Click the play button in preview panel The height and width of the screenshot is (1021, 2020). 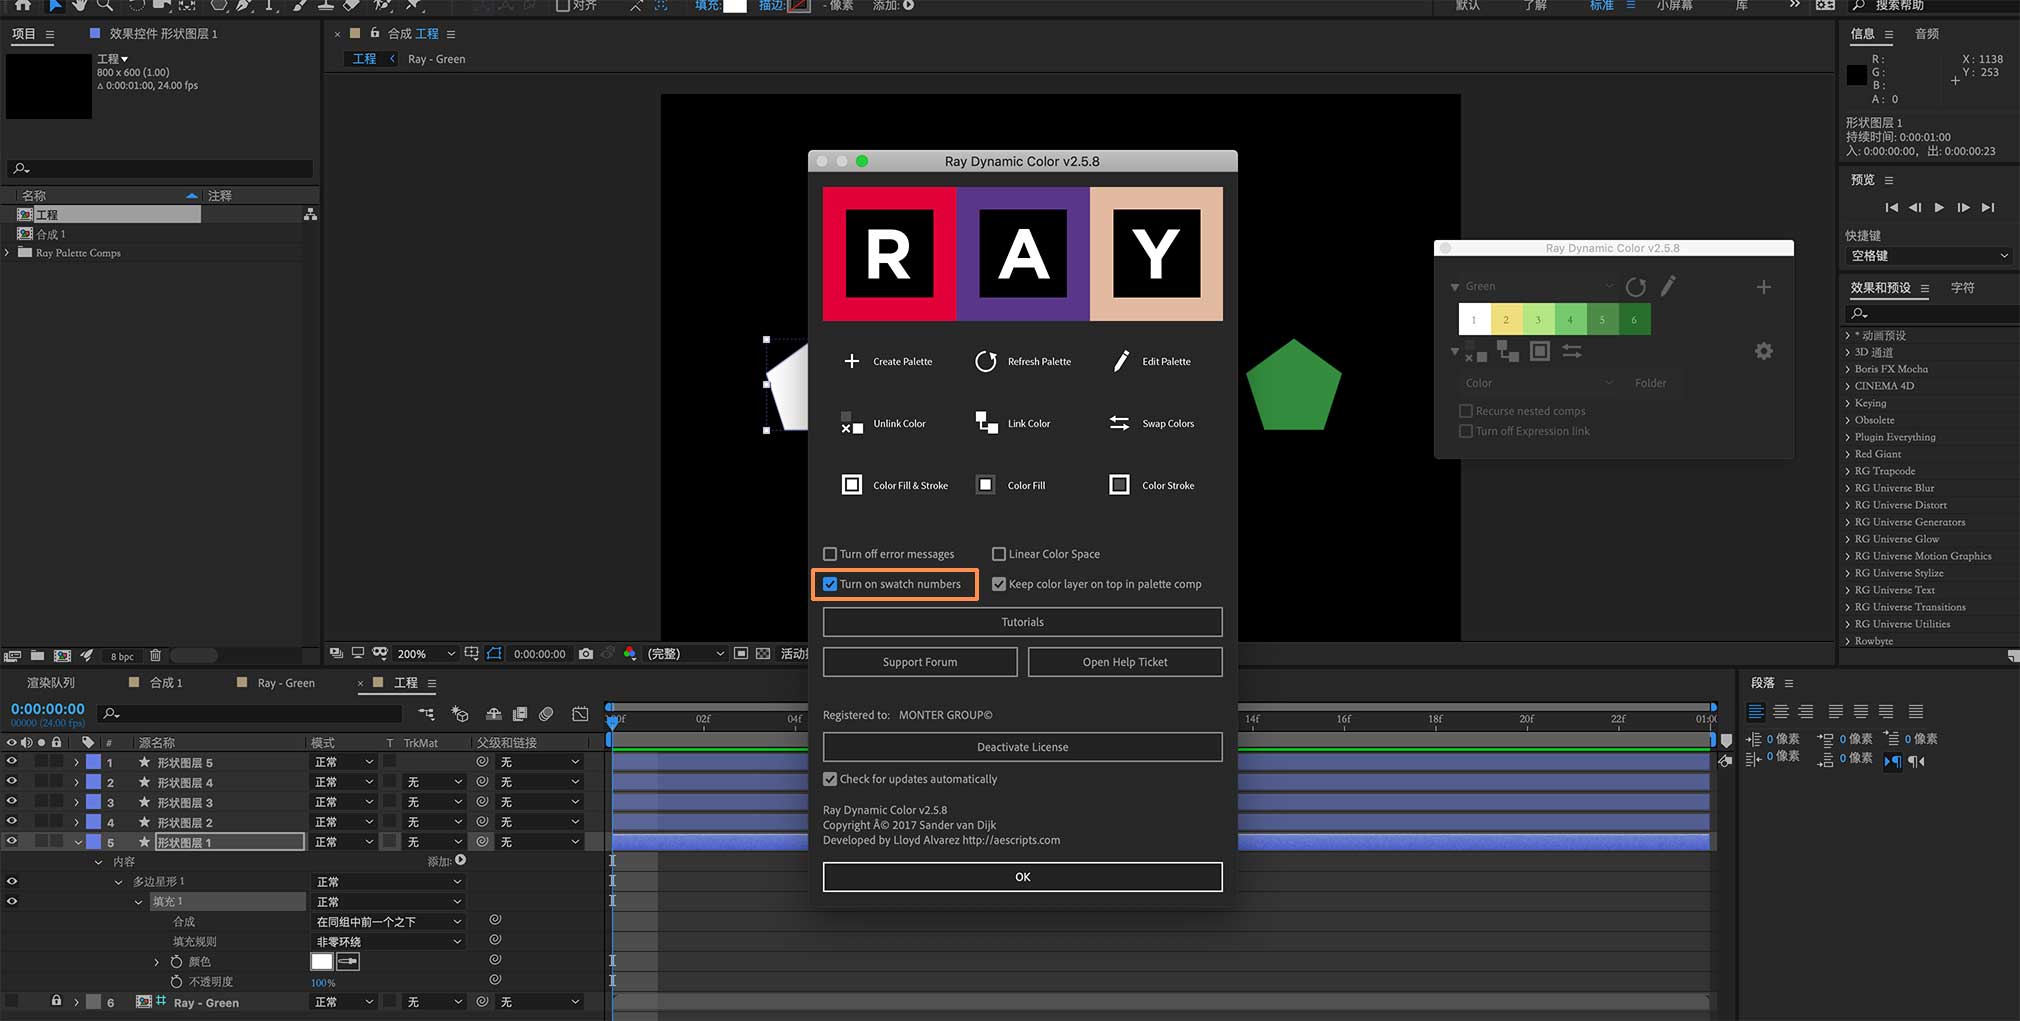click(1939, 208)
